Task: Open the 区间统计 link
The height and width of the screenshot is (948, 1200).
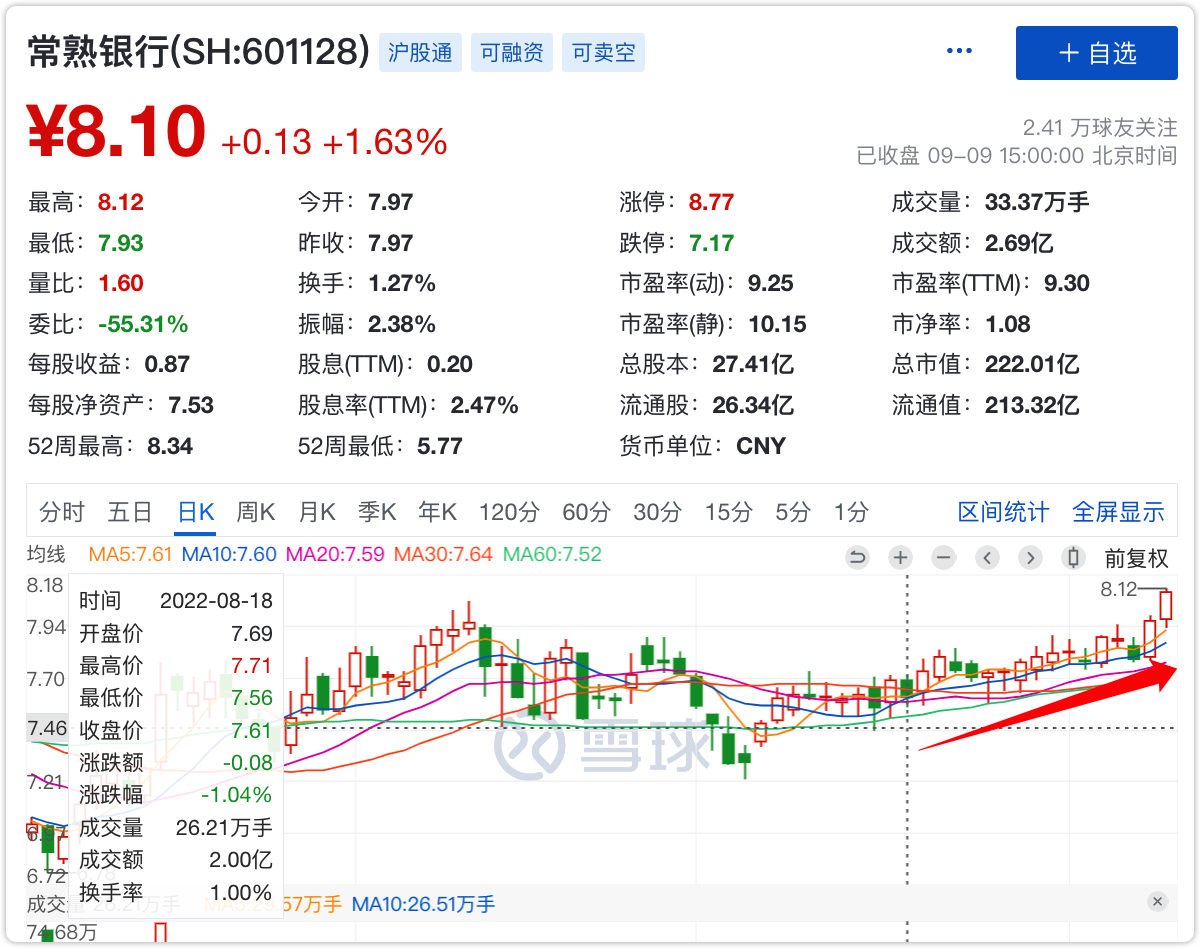Action: click(x=1003, y=513)
